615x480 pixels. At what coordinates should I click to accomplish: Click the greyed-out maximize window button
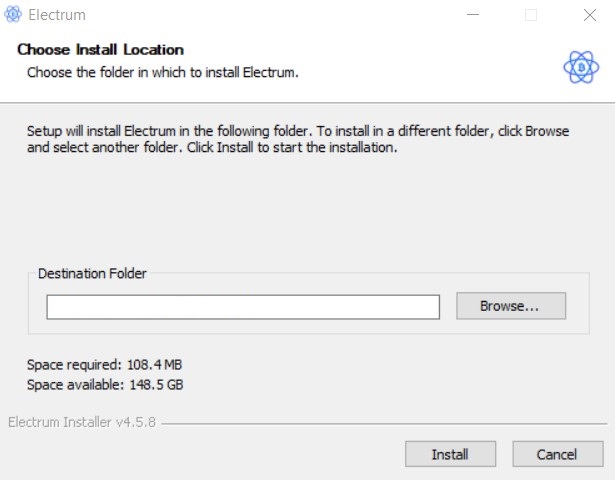coord(531,15)
